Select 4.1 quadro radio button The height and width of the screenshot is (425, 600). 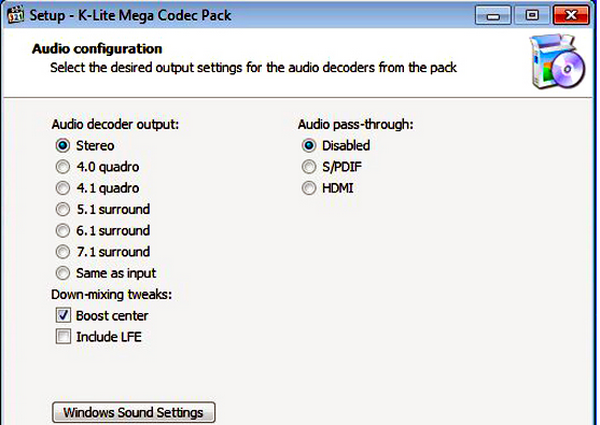tap(63, 188)
